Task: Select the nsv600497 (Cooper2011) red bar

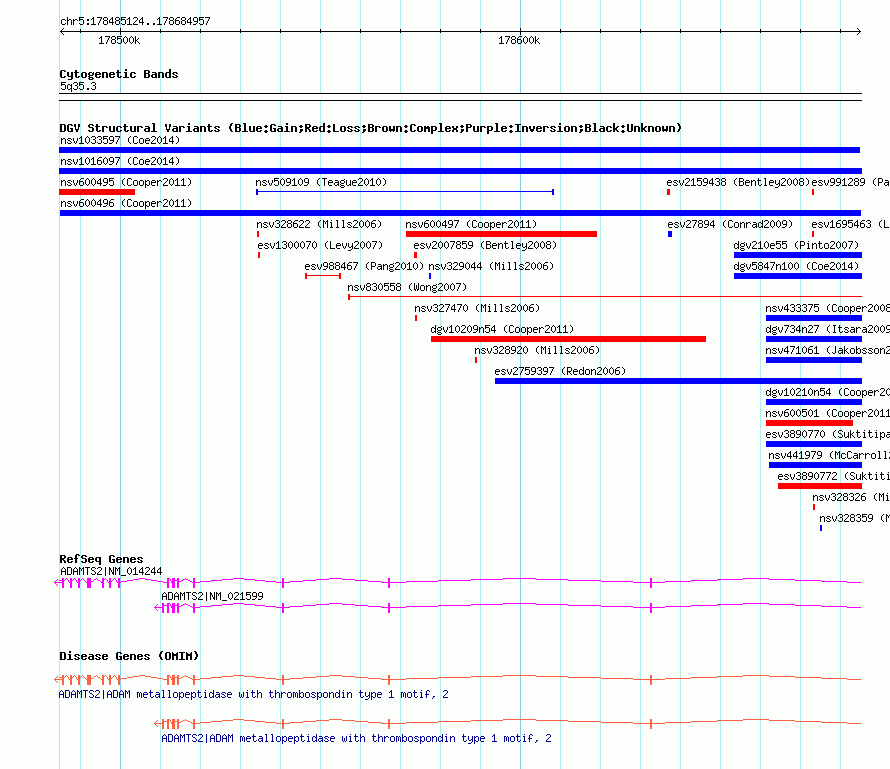Action: 501,234
